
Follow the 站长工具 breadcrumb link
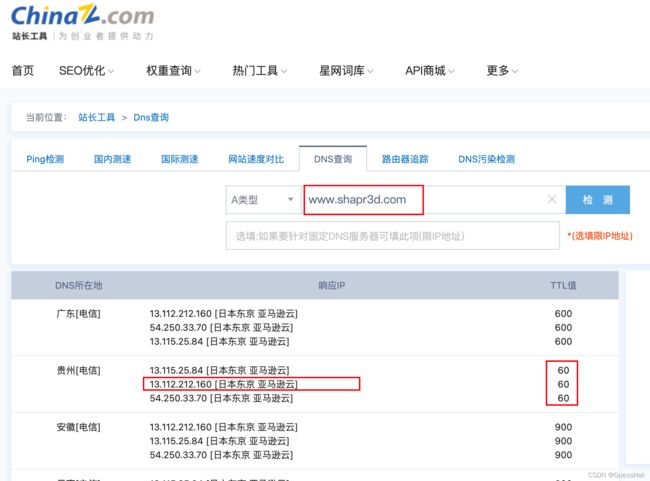(x=96, y=117)
